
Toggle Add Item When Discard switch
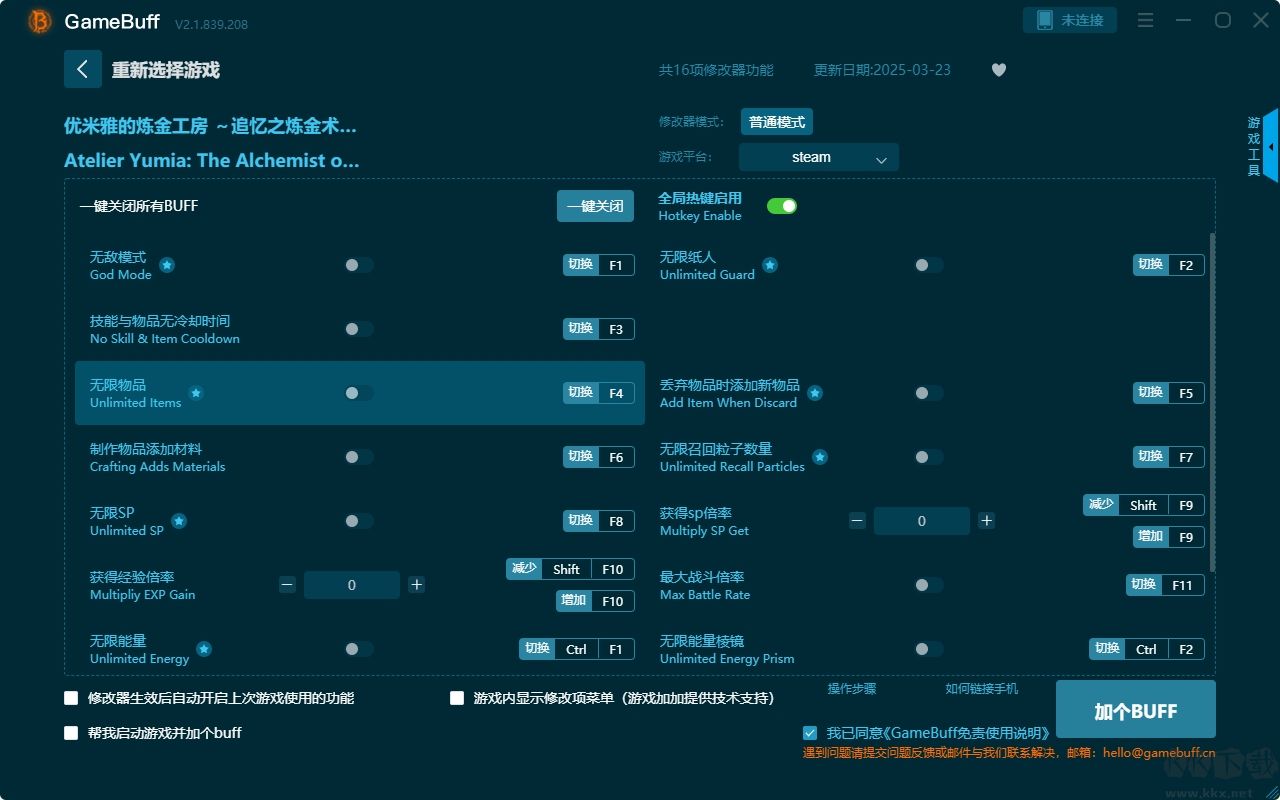pyautogui.click(x=928, y=393)
